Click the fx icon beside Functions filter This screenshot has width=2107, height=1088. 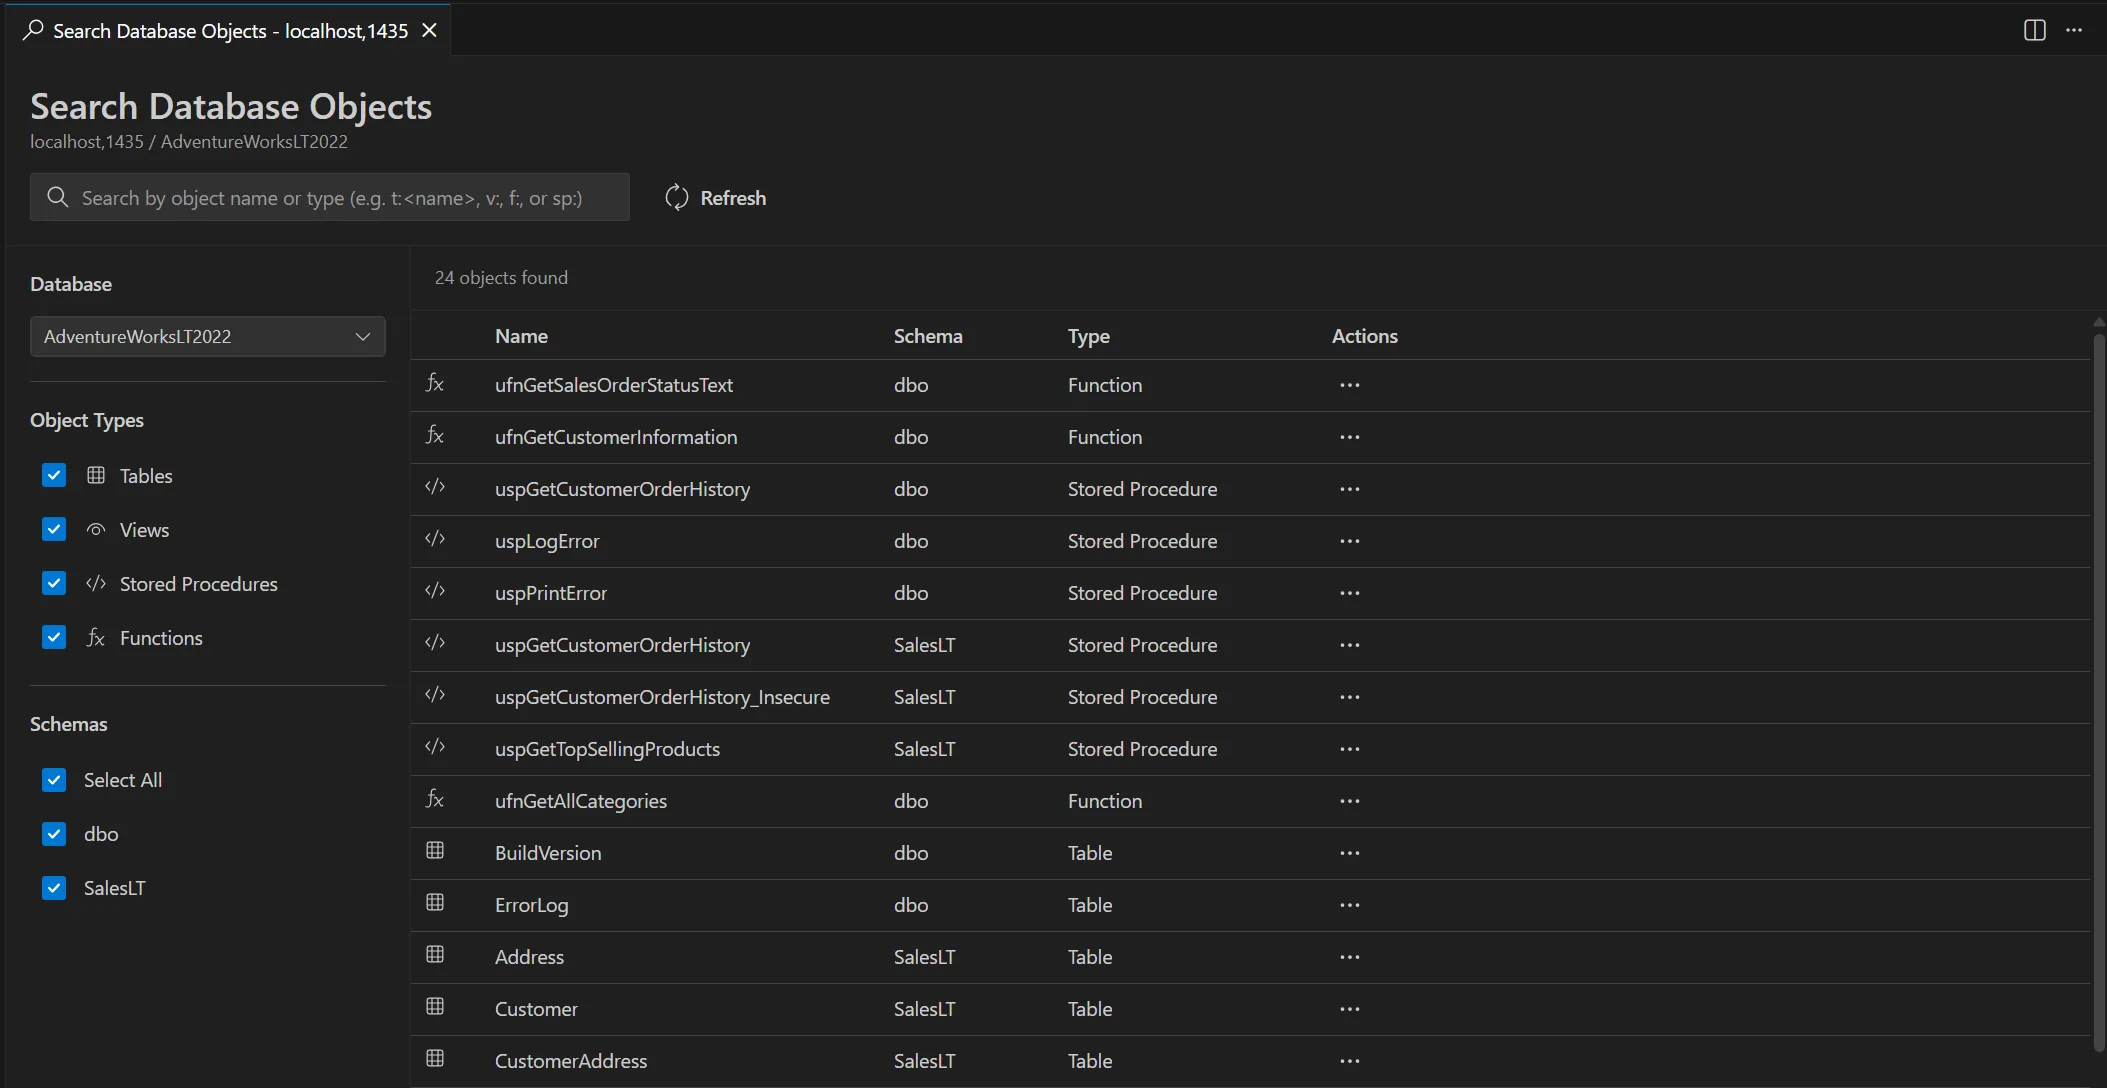tap(95, 637)
